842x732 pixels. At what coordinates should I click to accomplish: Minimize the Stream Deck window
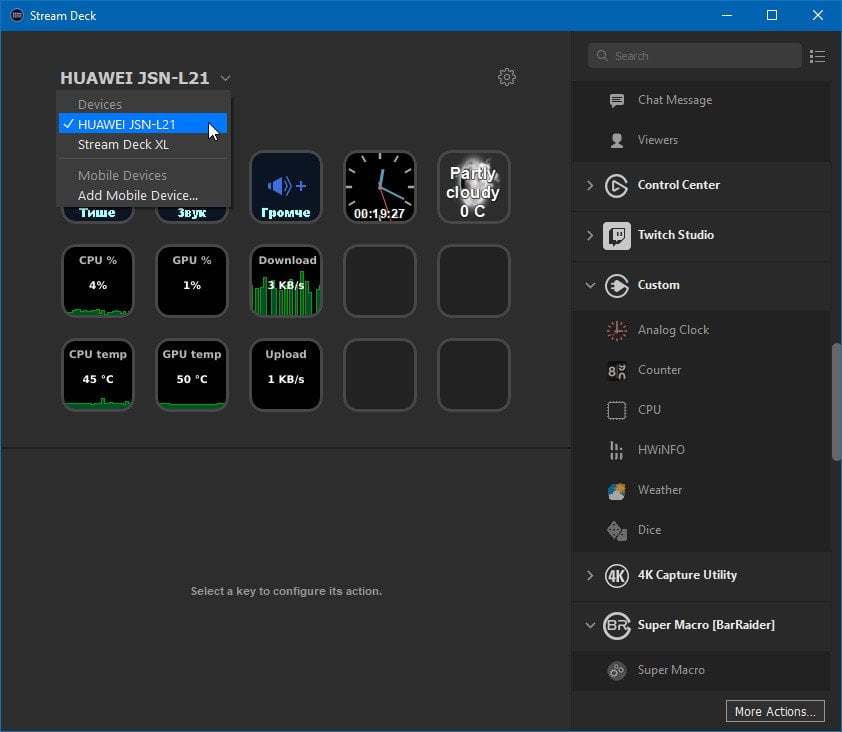(x=727, y=15)
